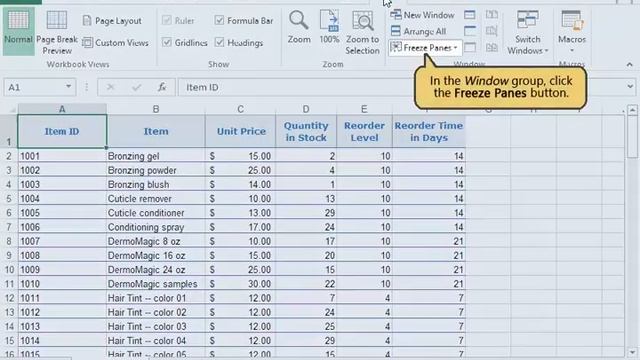Open a New Window
This screenshot has width=640, height=360.
(x=422, y=15)
